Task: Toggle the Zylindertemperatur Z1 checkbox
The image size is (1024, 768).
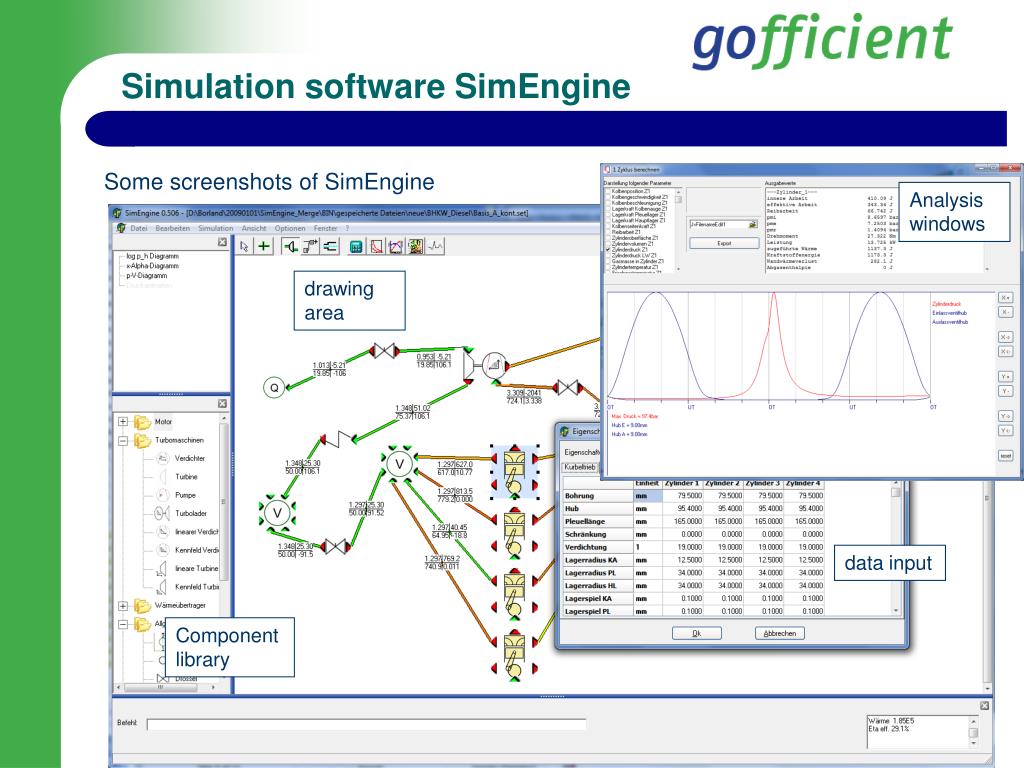Action: (x=608, y=267)
